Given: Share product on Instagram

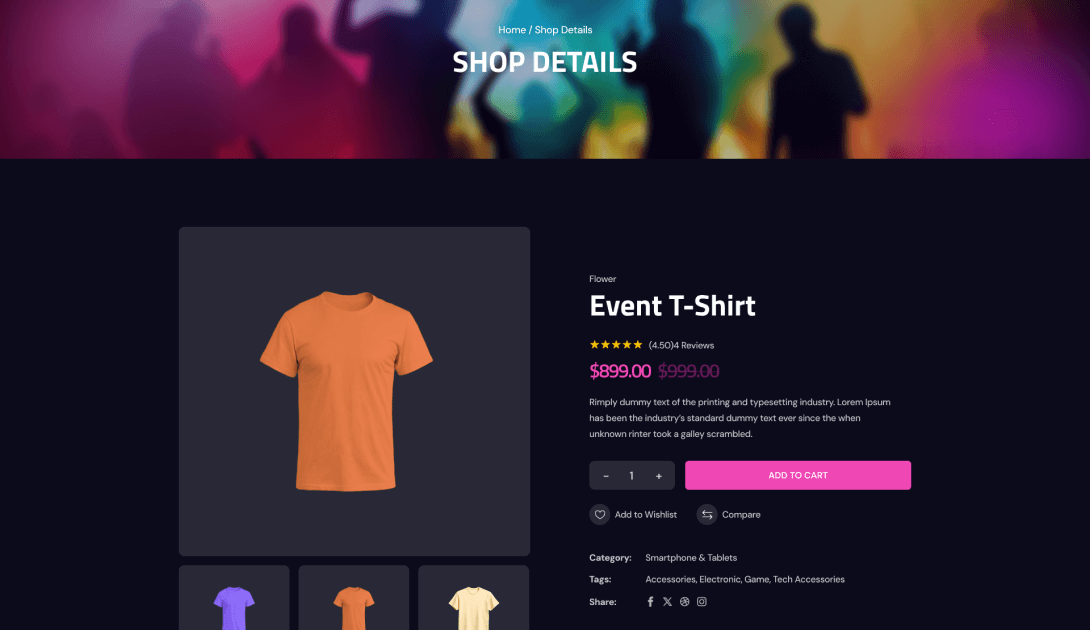Looking at the screenshot, I should tap(702, 601).
